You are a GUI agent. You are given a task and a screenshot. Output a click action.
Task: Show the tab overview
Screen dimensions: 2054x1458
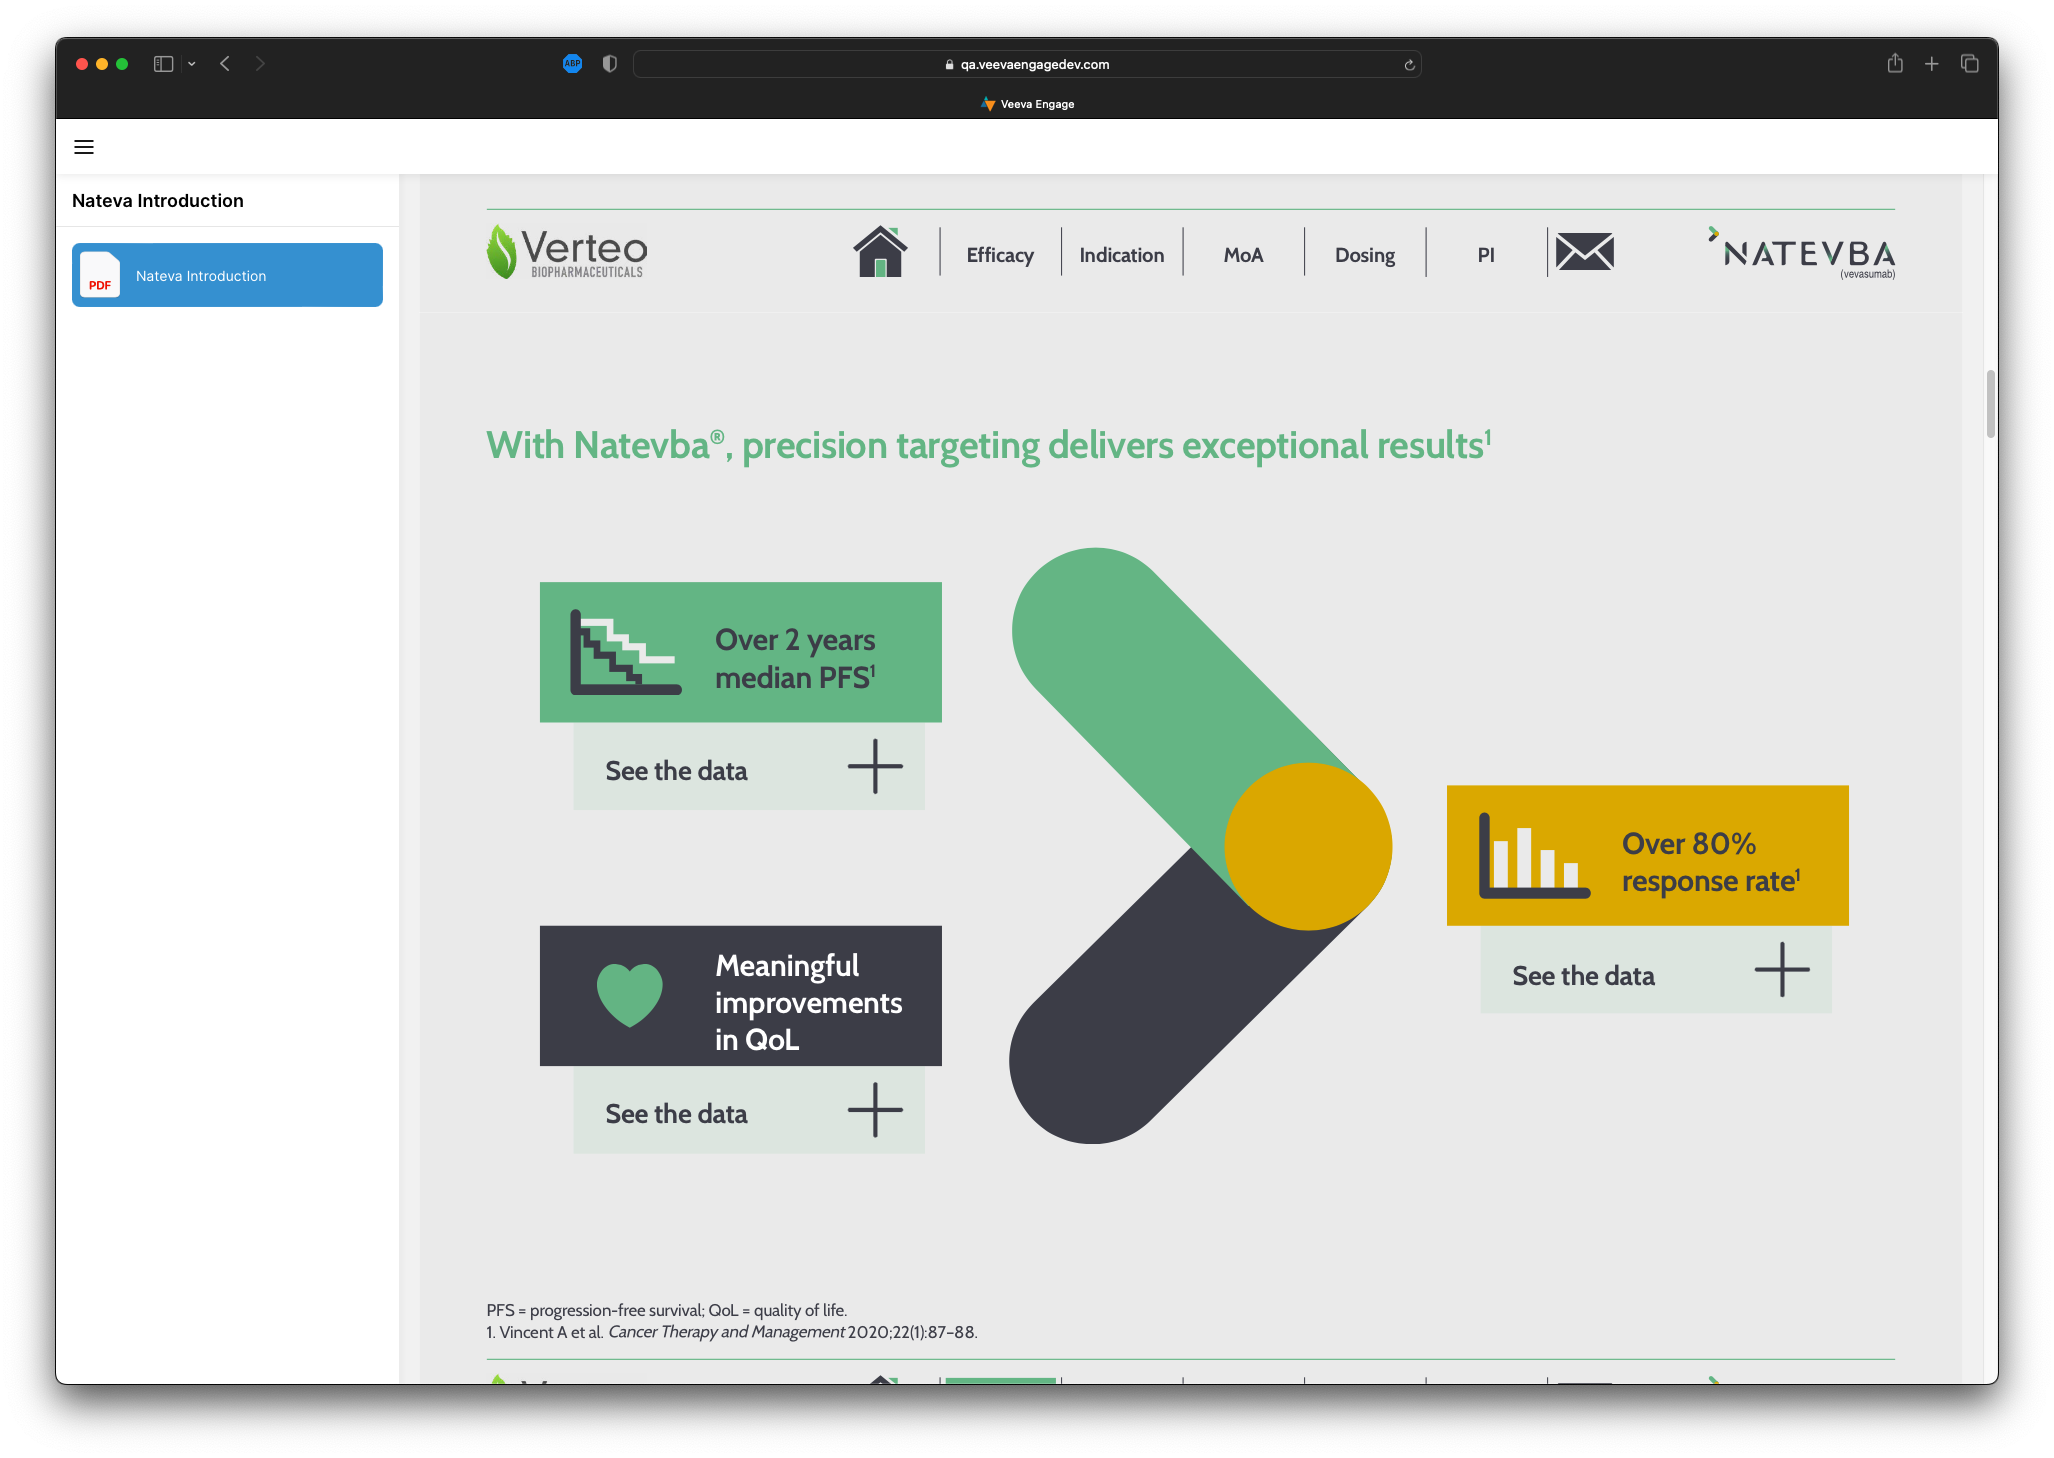coord(1970,64)
